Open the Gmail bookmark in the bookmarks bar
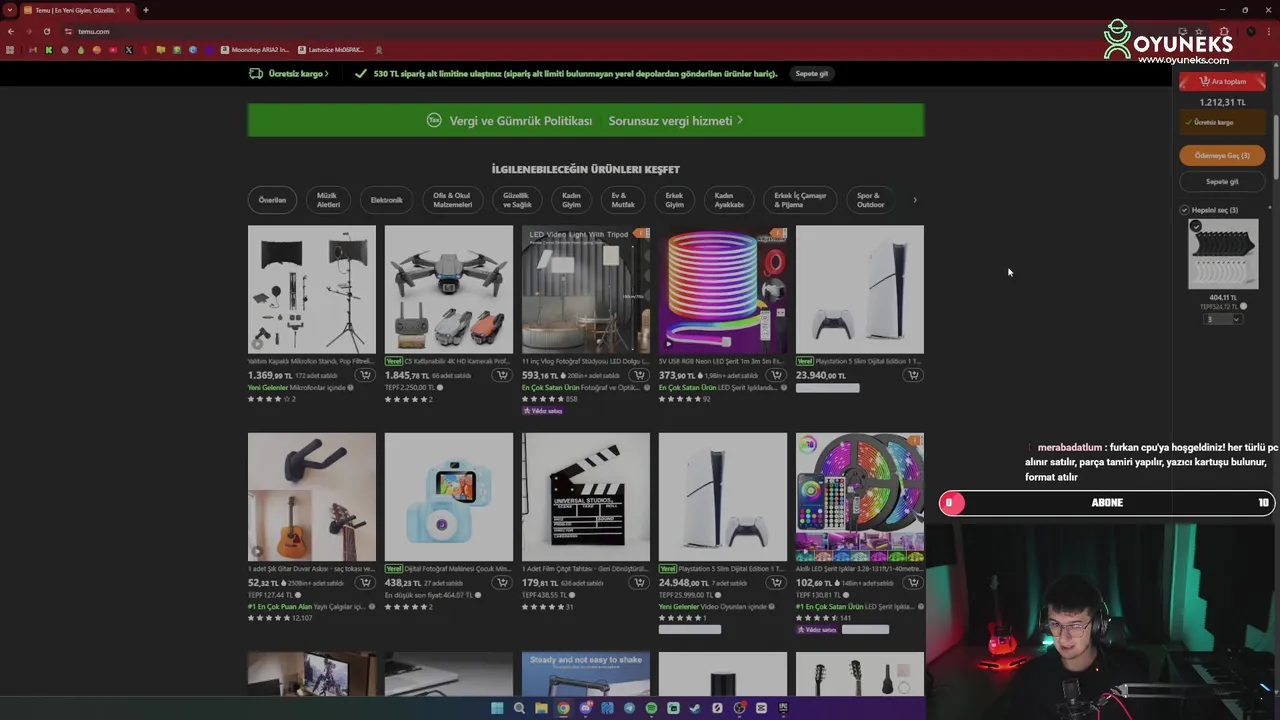The image size is (1280, 720). [x=33, y=50]
